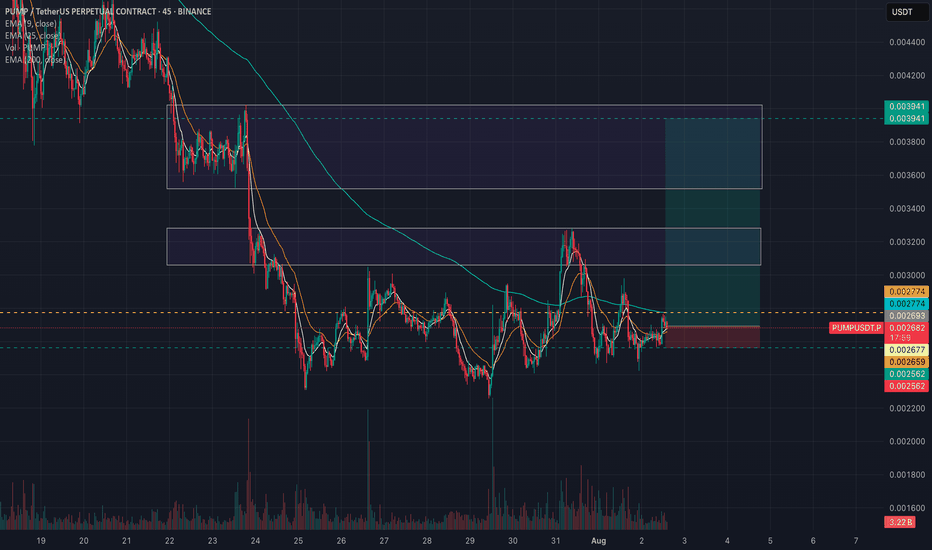Select the EMA (9, close) indicator legend

coord(30,24)
